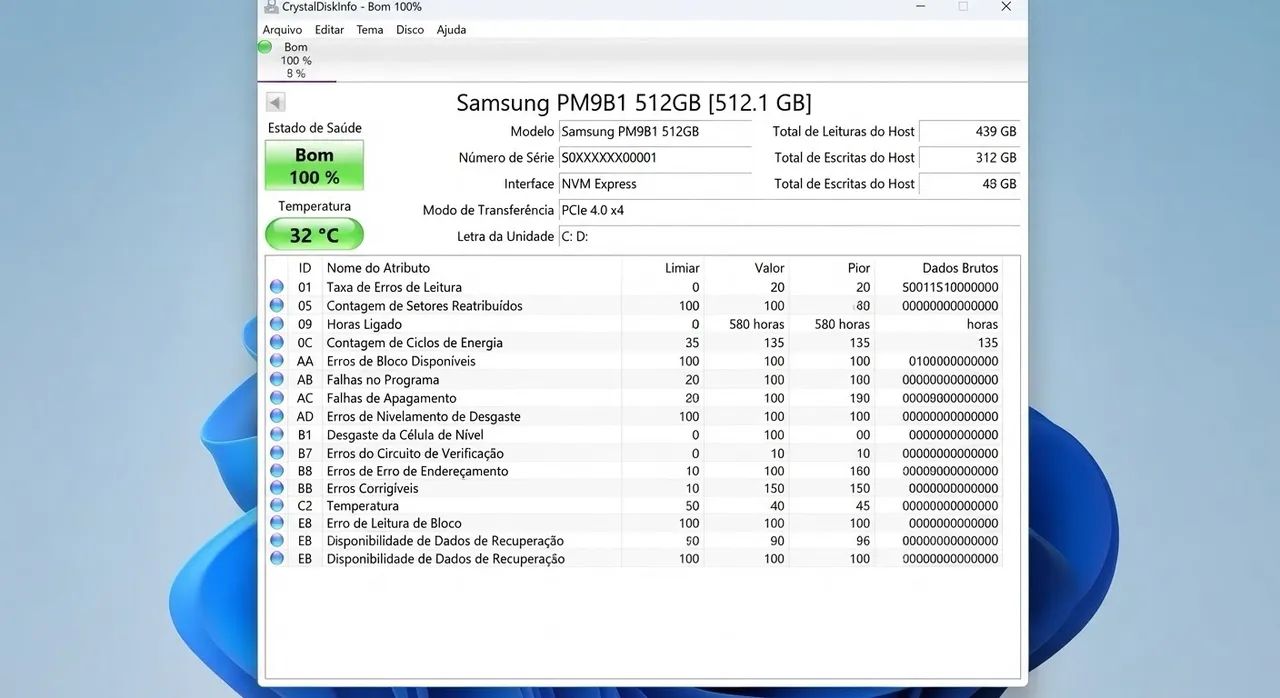Click the 580 horas cell under Valor
Image resolution: width=1280 pixels, height=698 pixels.
(x=757, y=324)
